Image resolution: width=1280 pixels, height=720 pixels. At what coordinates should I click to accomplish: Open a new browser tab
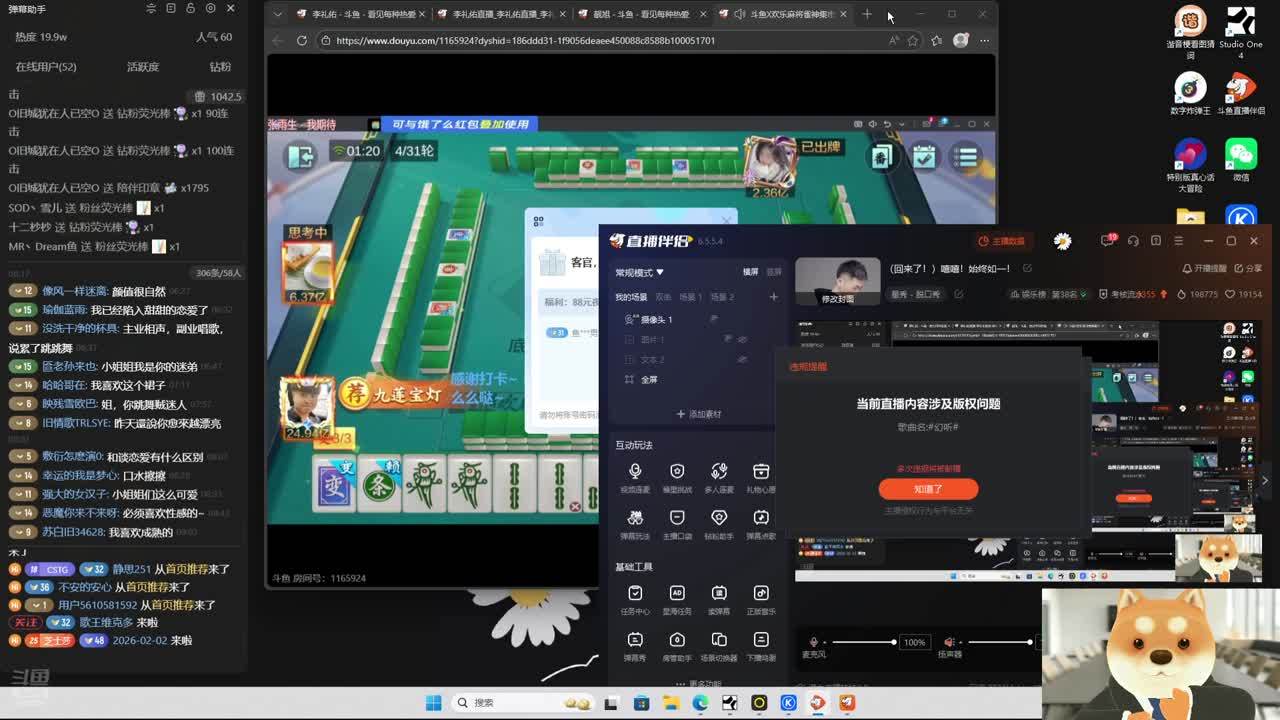[x=866, y=15]
